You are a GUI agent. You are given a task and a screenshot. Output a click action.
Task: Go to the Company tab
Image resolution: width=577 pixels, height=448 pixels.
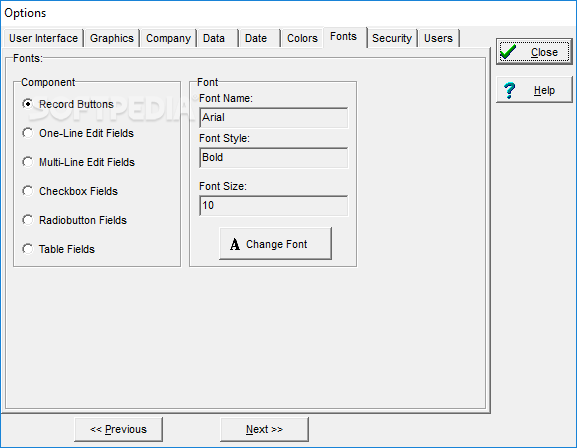pos(169,38)
